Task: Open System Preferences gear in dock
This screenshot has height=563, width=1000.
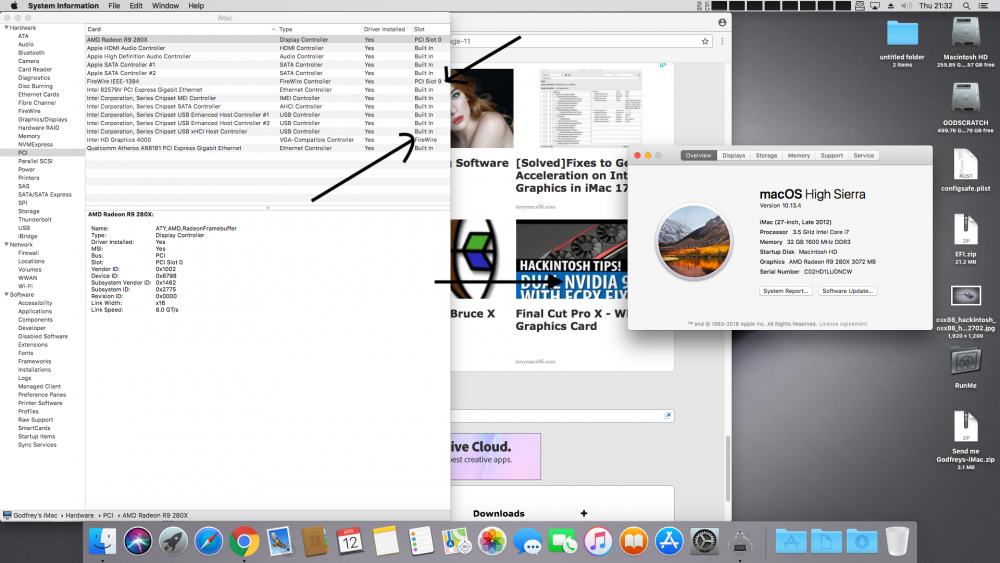Action: 704,542
